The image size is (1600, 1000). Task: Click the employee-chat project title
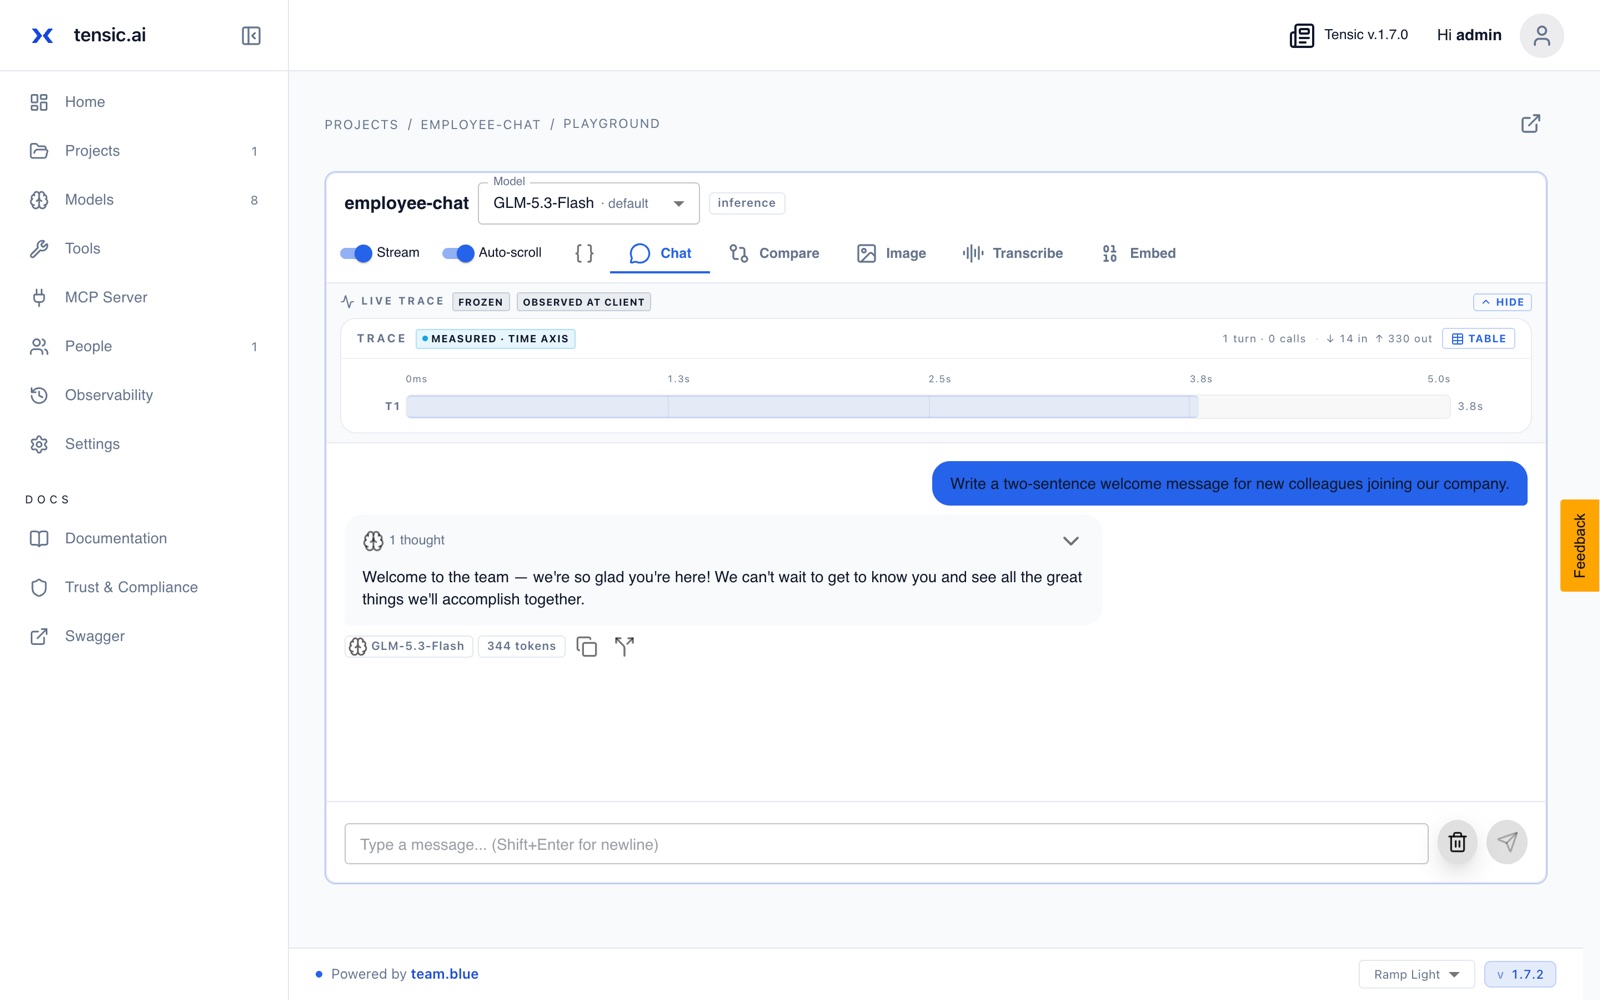pyautogui.click(x=406, y=204)
